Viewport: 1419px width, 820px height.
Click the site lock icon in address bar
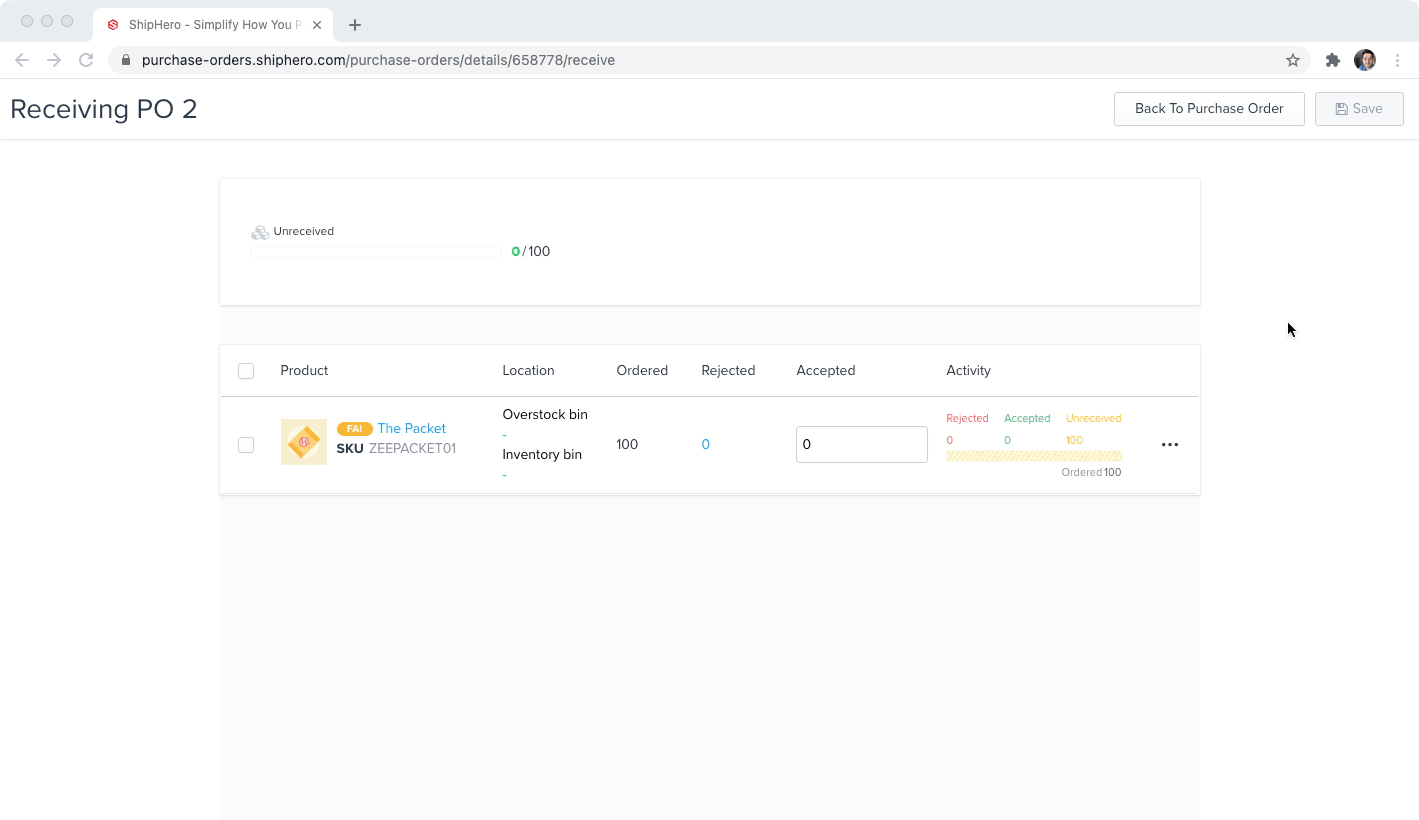coord(126,60)
